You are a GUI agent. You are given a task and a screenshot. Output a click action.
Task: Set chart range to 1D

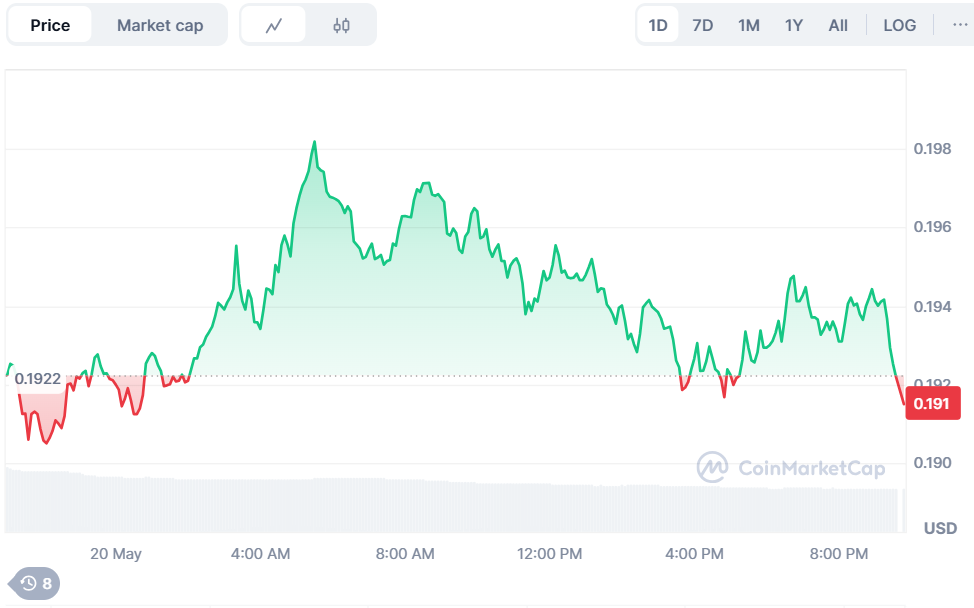point(658,25)
